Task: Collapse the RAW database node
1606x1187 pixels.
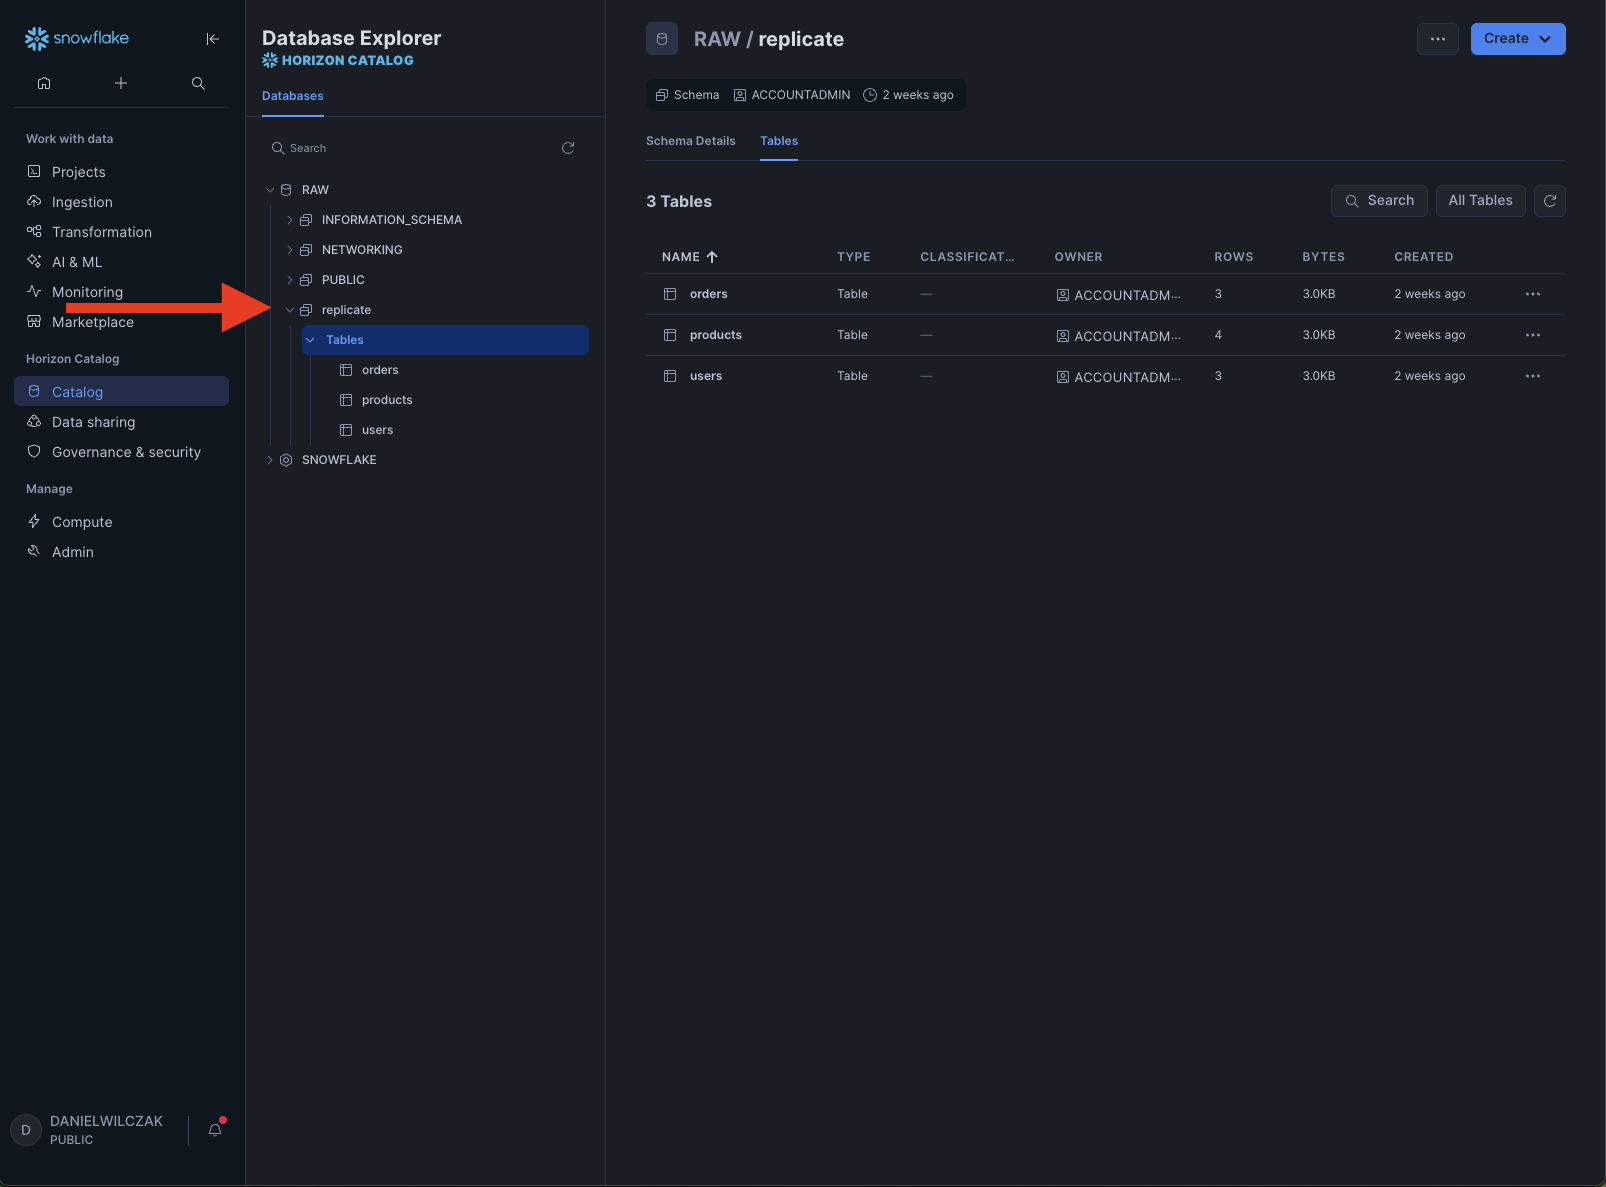Action: point(270,190)
